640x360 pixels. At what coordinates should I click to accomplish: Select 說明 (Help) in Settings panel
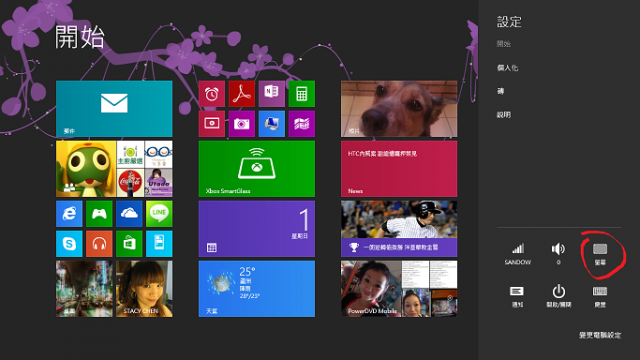(x=504, y=115)
